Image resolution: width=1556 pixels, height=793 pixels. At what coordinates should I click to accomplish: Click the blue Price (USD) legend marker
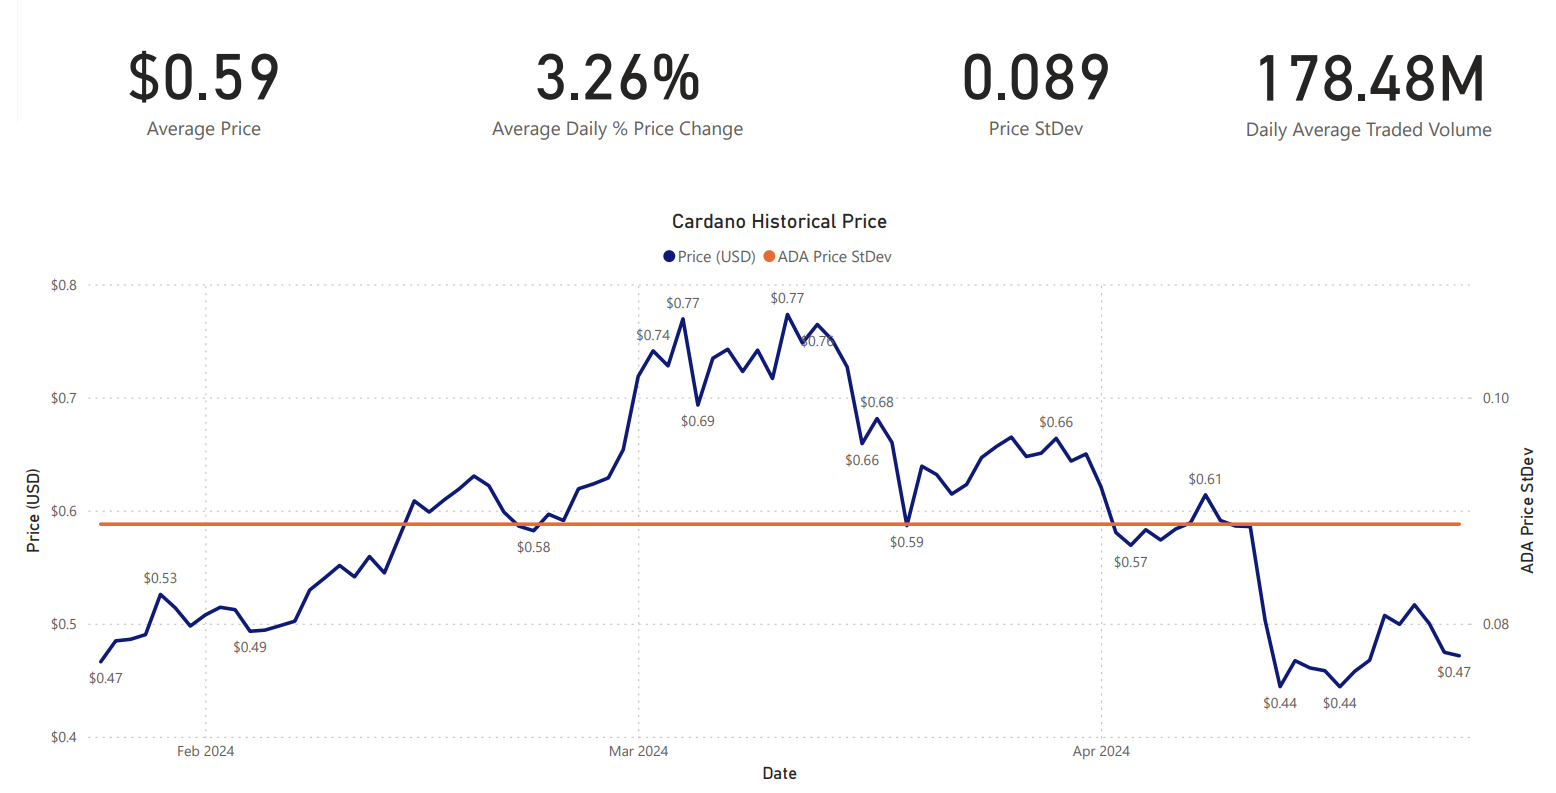pyautogui.click(x=669, y=257)
